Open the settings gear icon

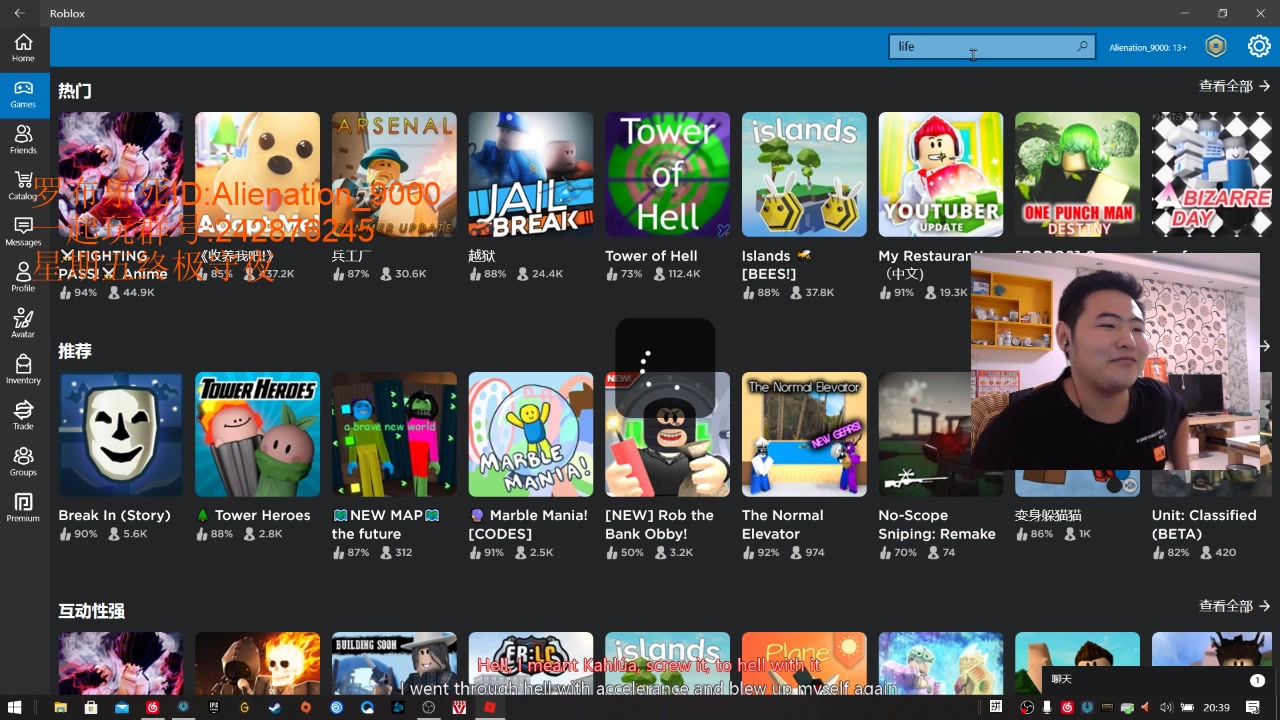[1259, 46]
